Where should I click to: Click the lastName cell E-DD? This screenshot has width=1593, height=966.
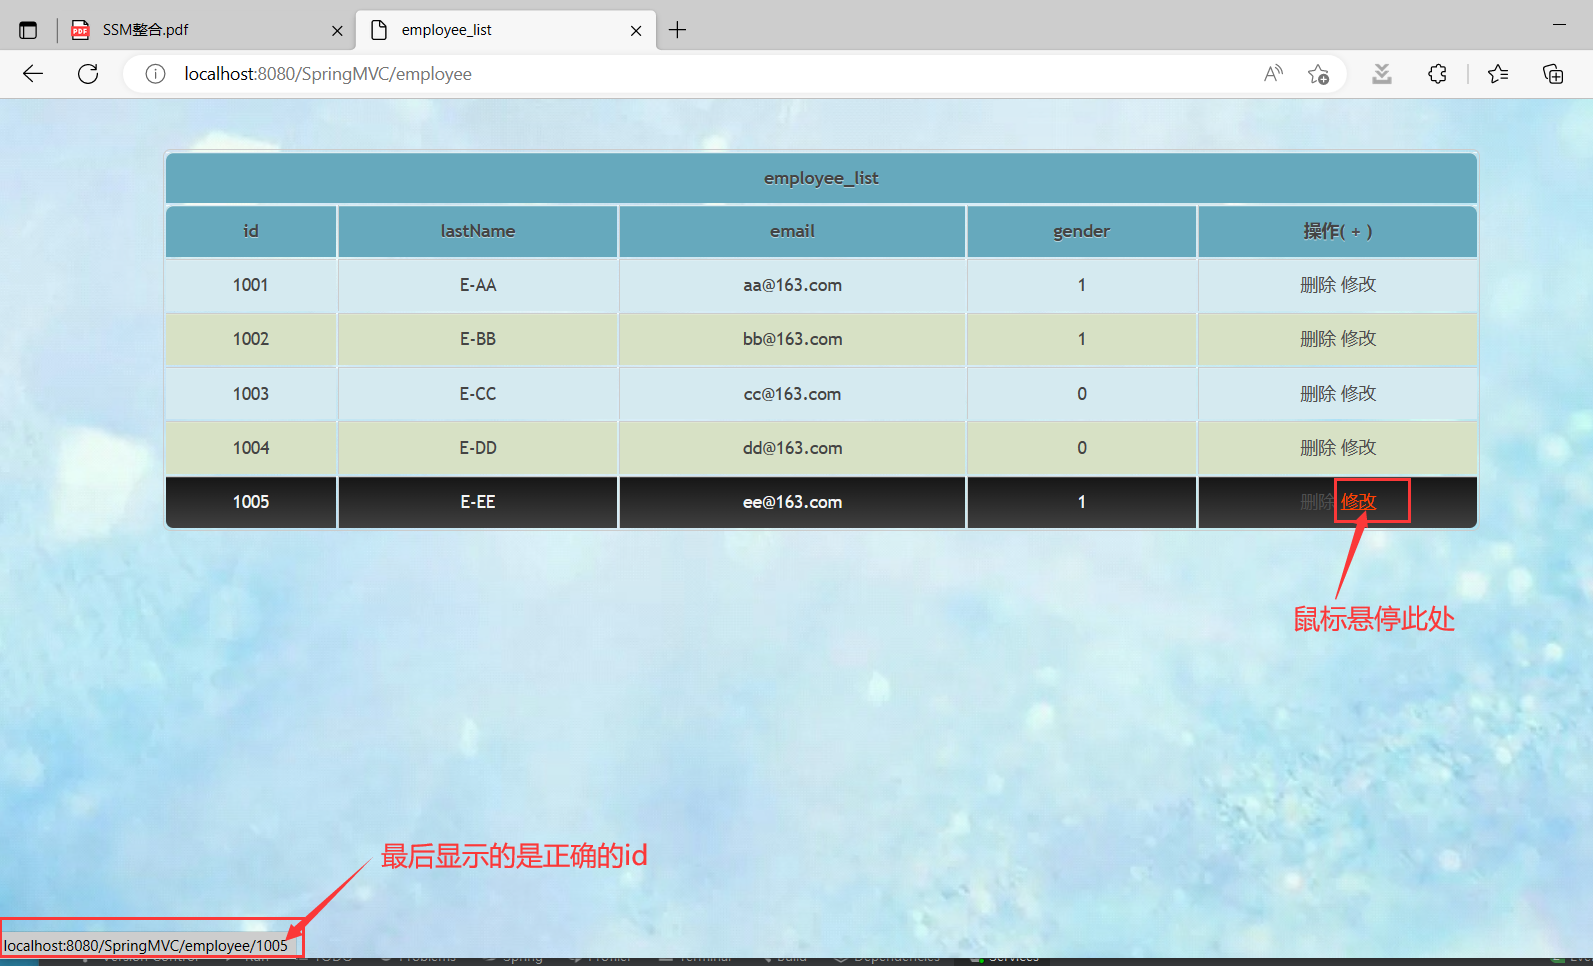pos(478,448)
